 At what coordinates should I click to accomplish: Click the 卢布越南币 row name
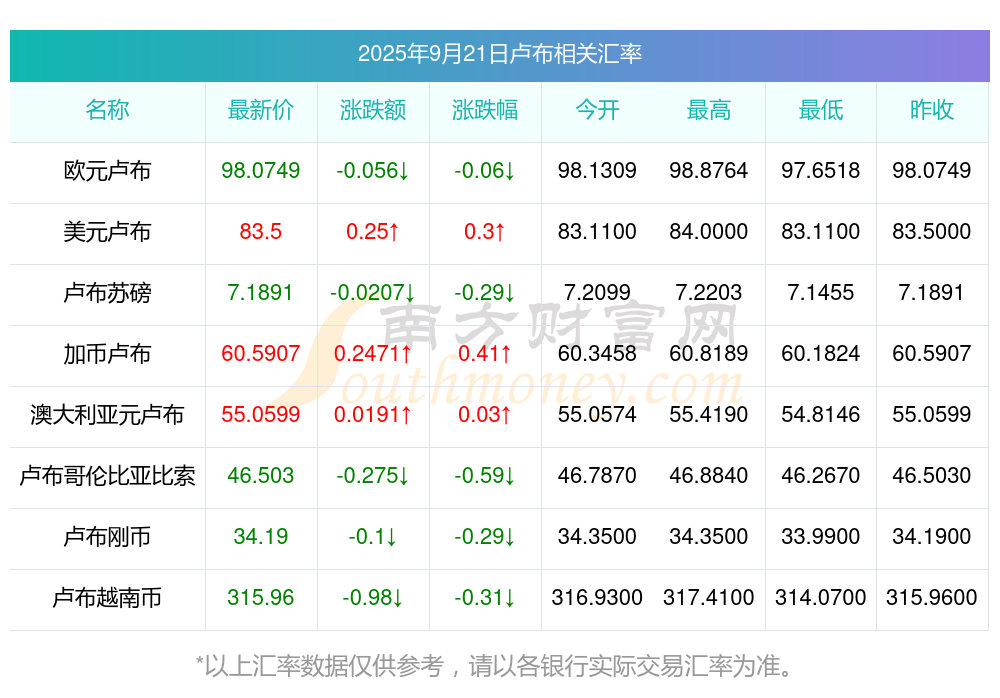tap(107, 598)
